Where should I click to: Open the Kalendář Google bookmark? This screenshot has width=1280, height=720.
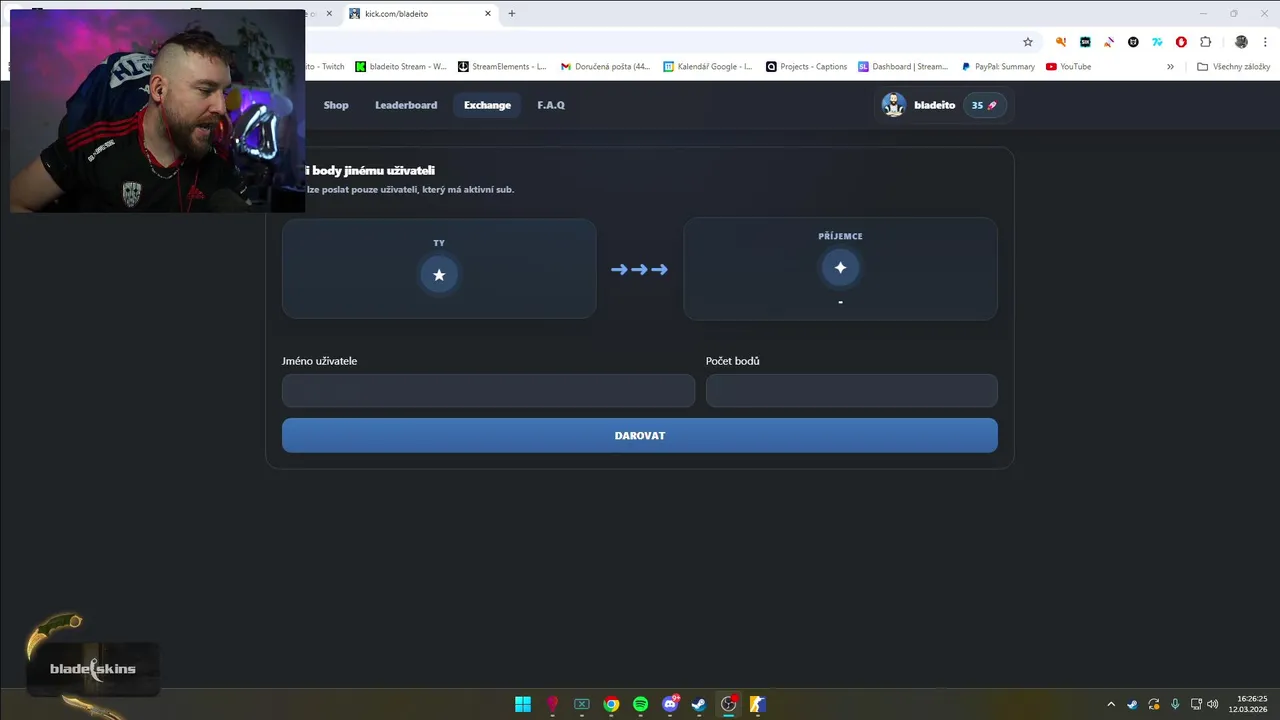click(708, 67)
